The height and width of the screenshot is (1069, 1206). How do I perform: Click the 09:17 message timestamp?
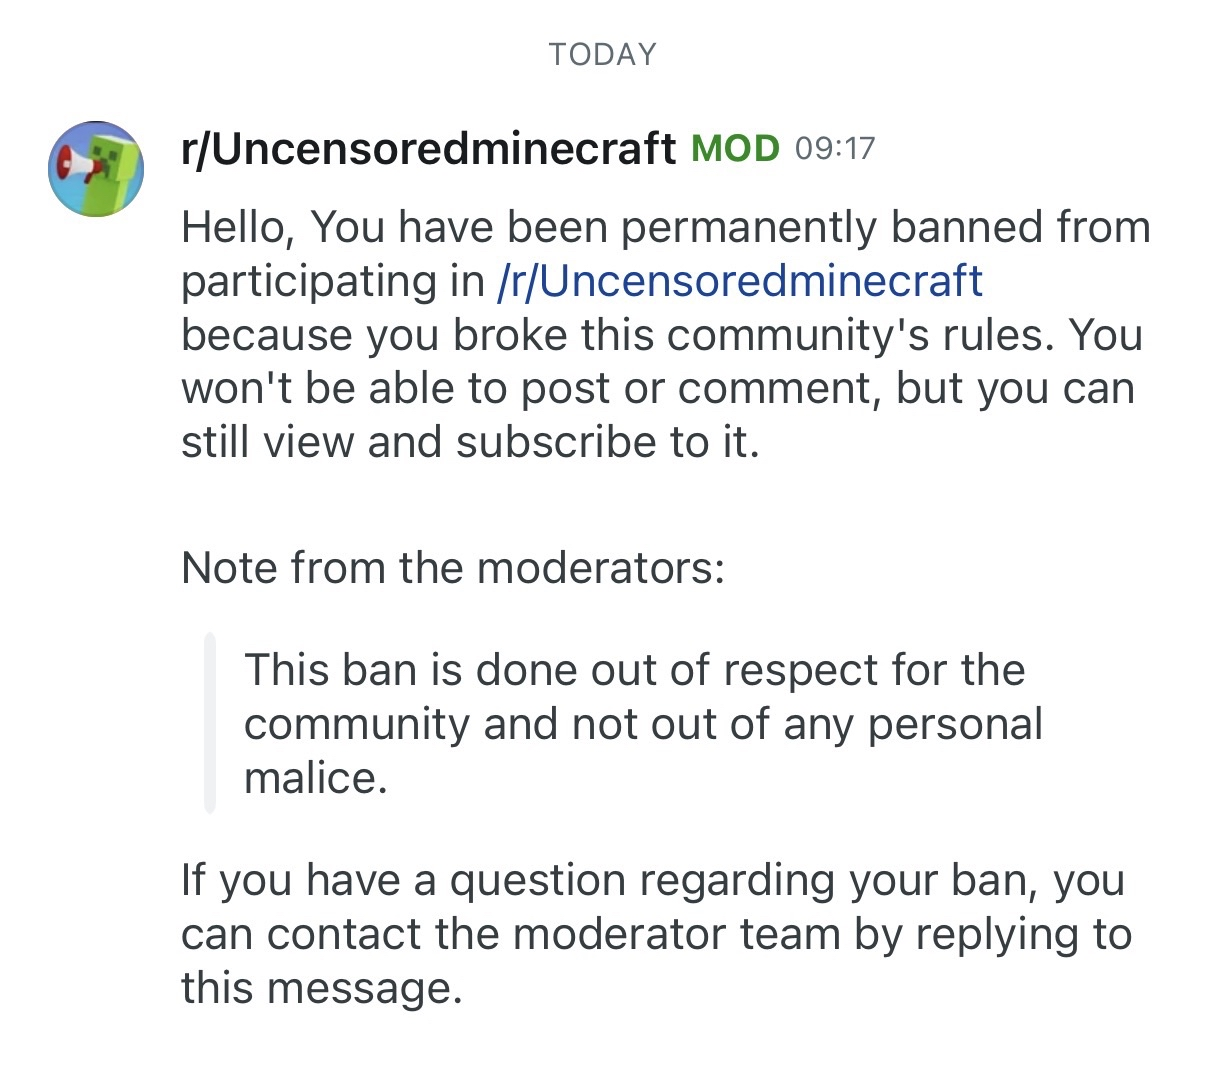[835, 149]
